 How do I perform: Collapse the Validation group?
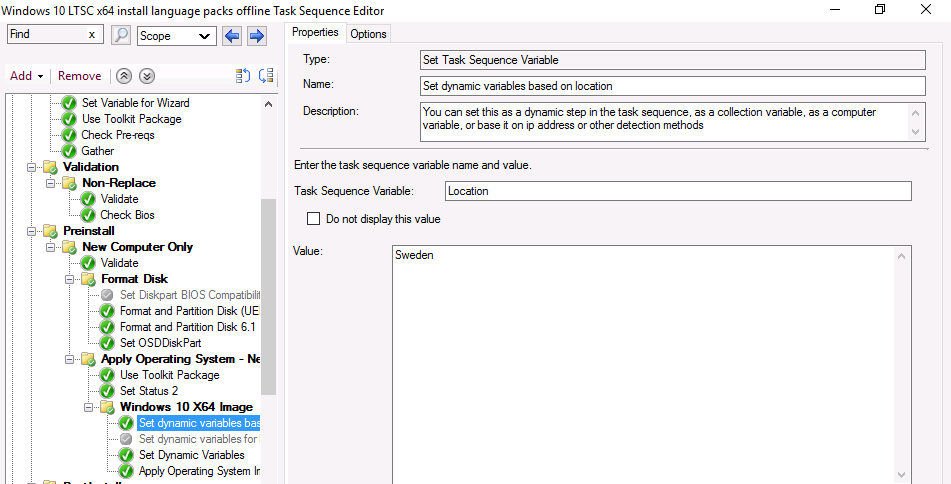[32, 167]
